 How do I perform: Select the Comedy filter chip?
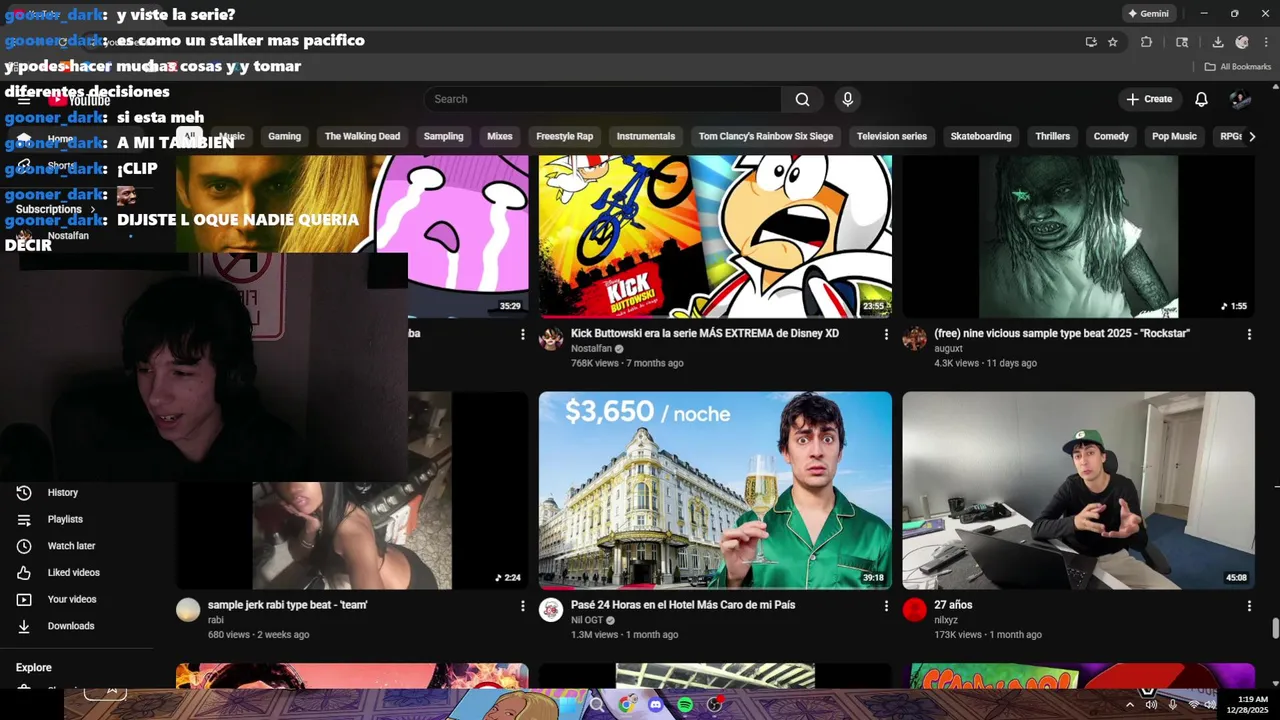click(1111, 136)
